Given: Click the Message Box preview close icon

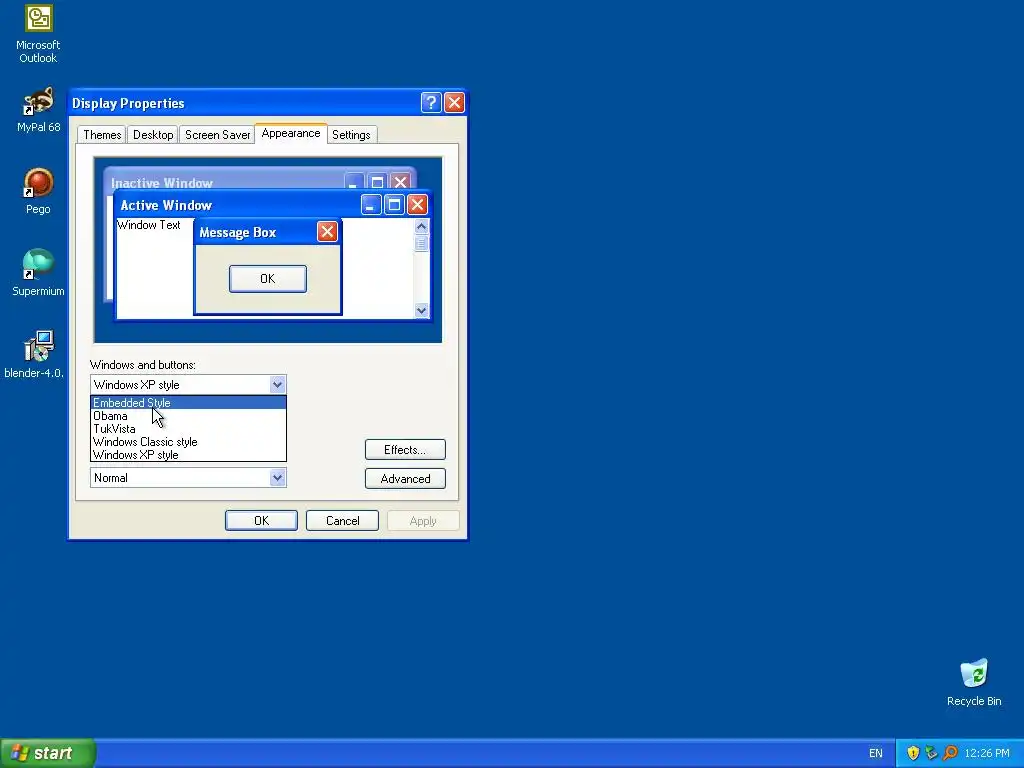Looking at the screenshot, I should [x=327, y=232].
